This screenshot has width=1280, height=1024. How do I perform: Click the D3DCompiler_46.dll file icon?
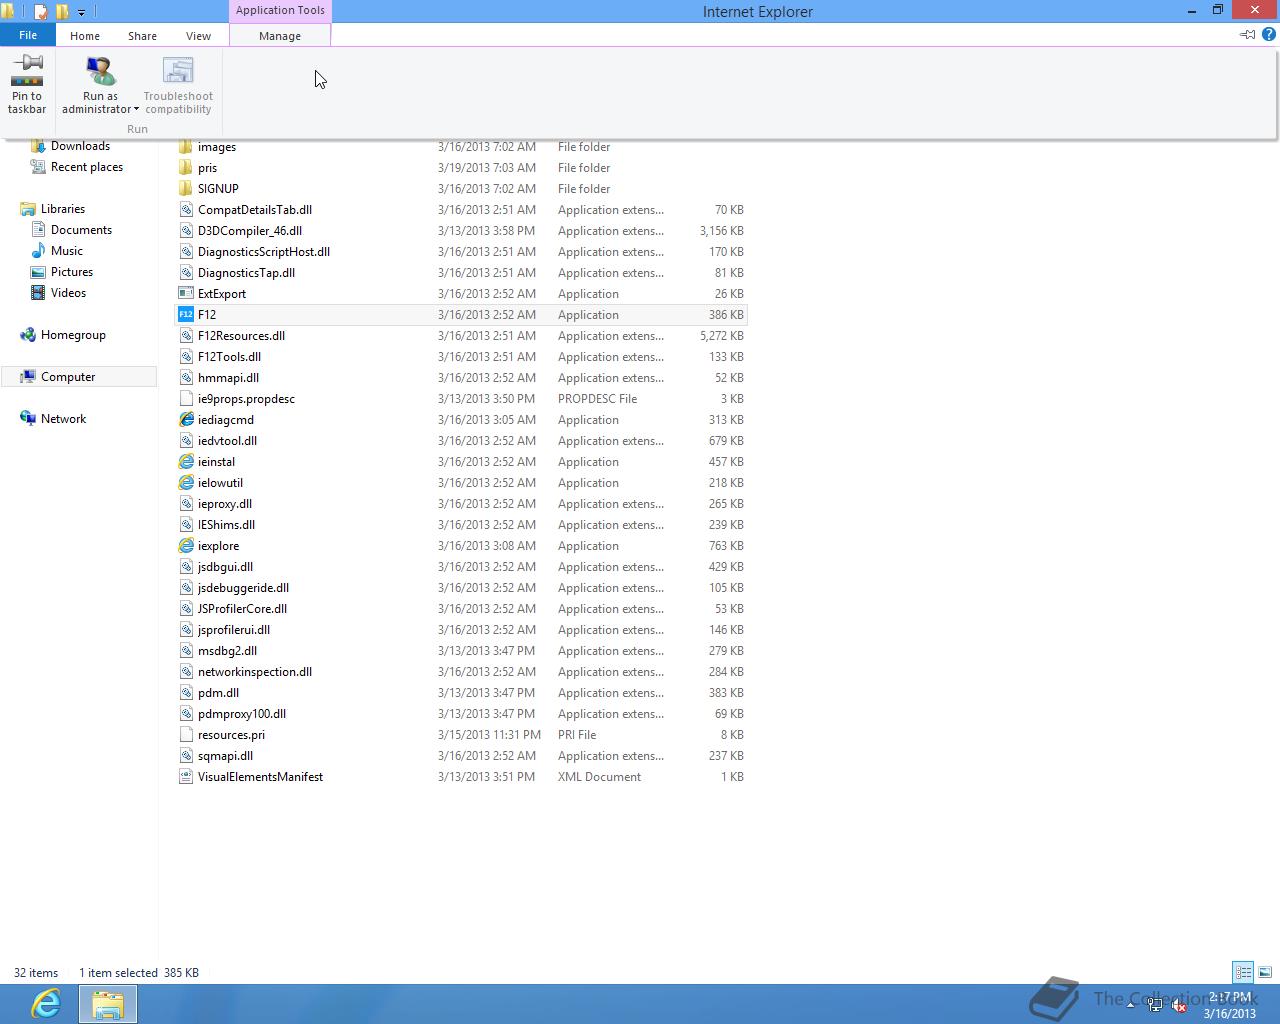coord(185,231)
